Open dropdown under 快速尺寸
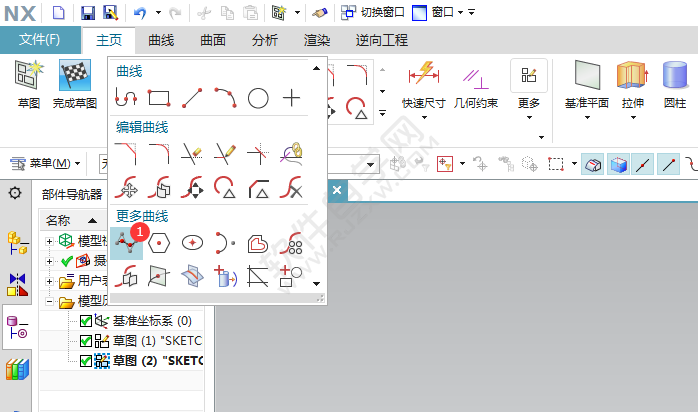Viewport: 698px width, 412px height. pyautogui.click(x=424, y=117)
